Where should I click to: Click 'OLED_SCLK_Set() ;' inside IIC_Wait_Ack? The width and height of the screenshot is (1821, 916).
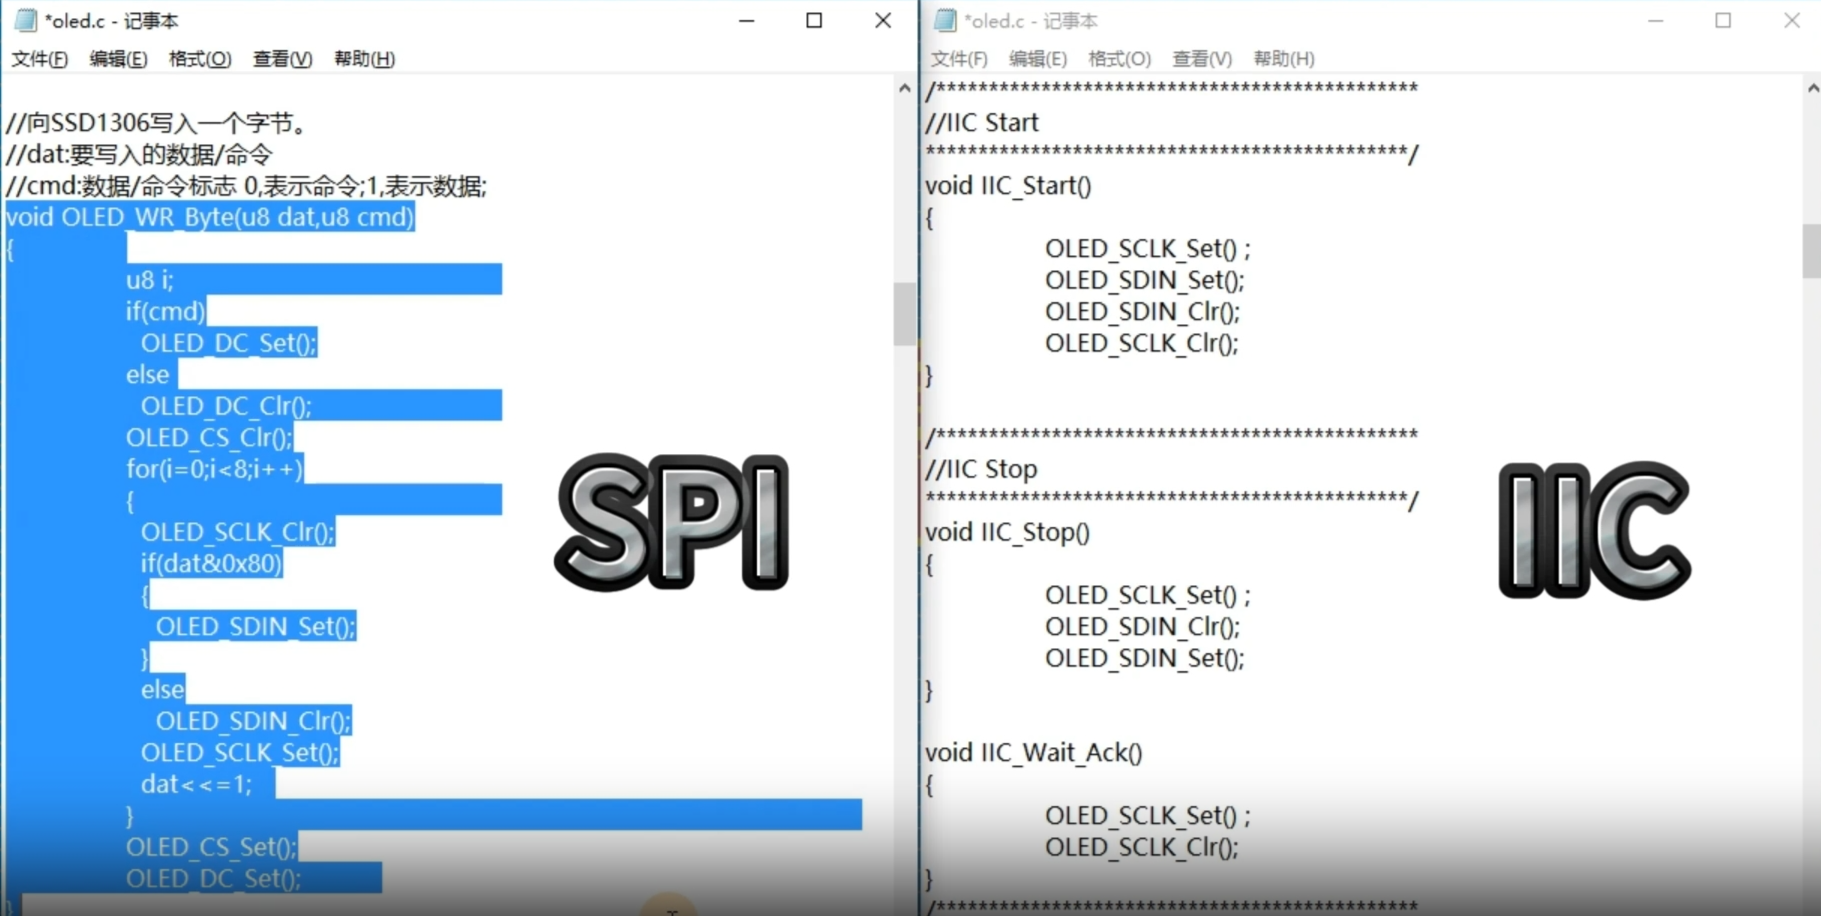pos(1148,815)
